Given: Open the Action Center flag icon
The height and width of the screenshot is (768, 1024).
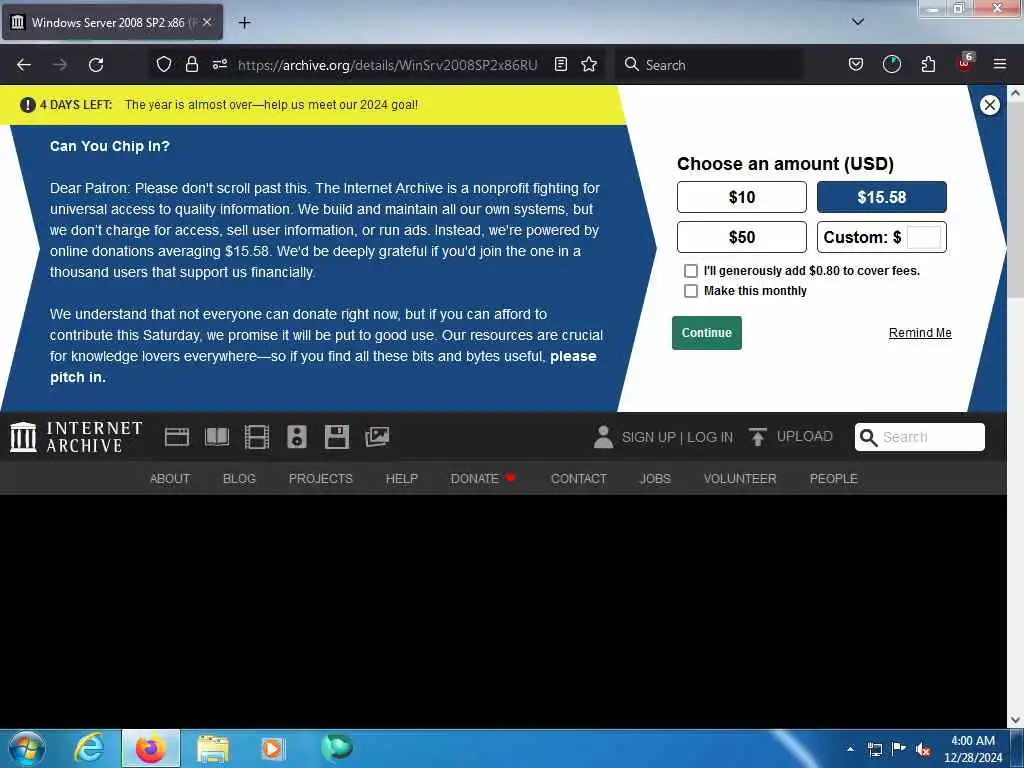Looking at the screenshot, I should point(899,749).
